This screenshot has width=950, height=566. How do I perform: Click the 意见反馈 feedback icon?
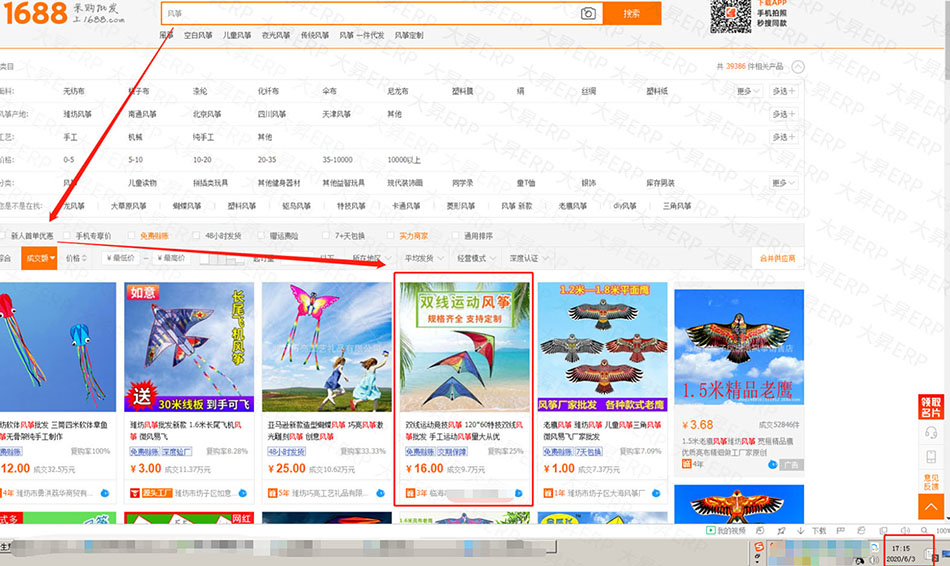pos(931,482)
